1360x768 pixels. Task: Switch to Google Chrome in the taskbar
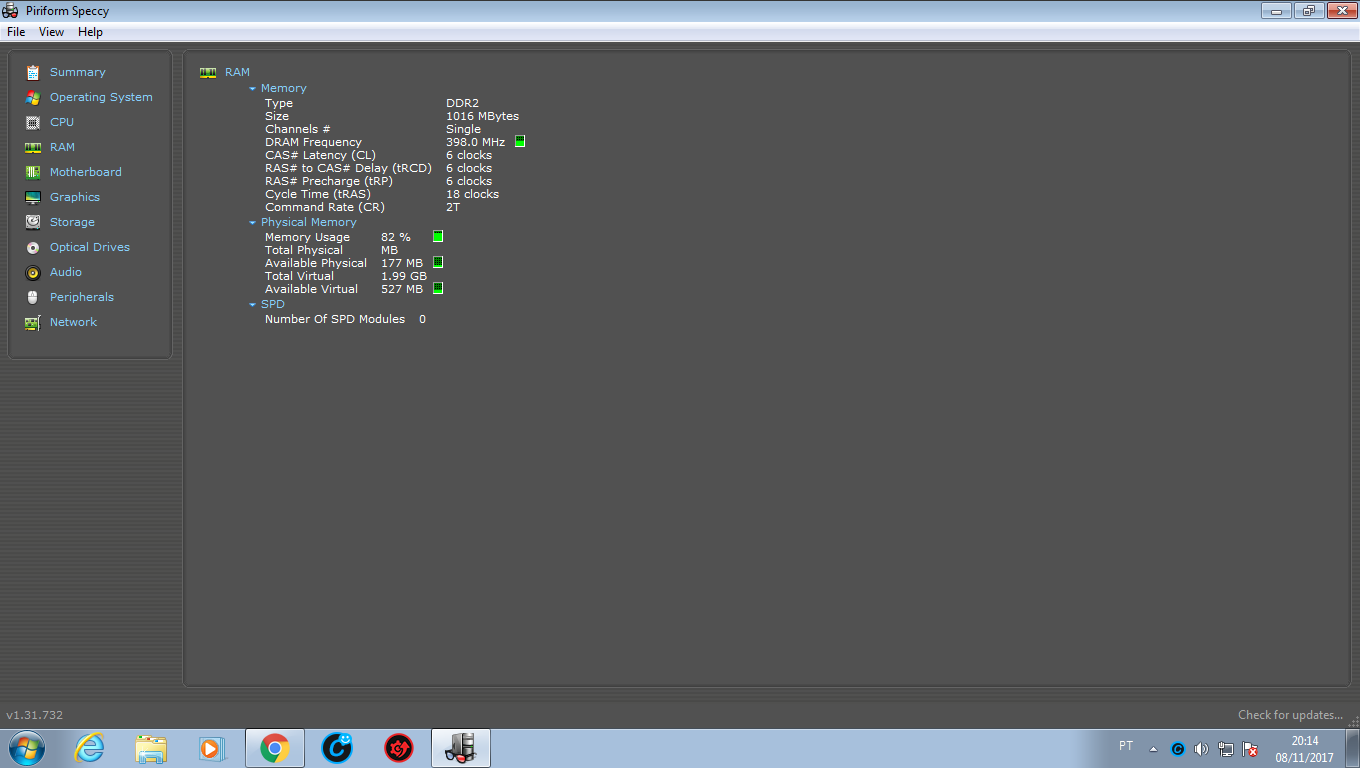point(275,747)
